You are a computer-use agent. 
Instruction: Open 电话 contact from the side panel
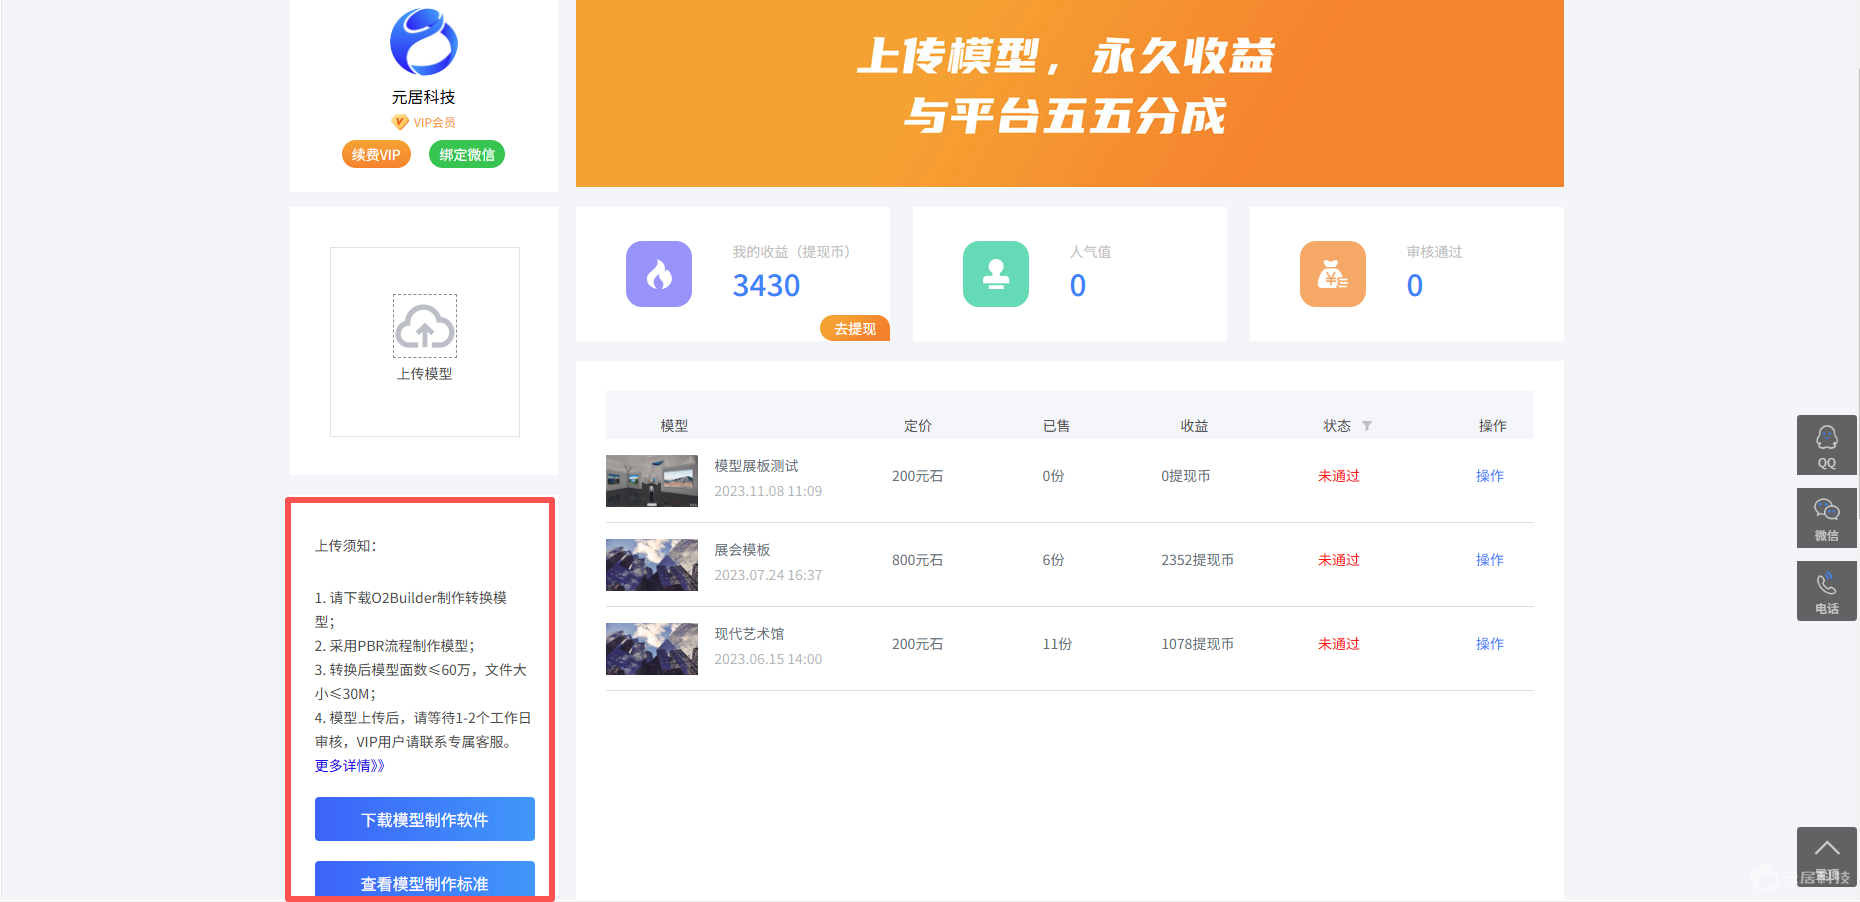(x=1827, y=591)
